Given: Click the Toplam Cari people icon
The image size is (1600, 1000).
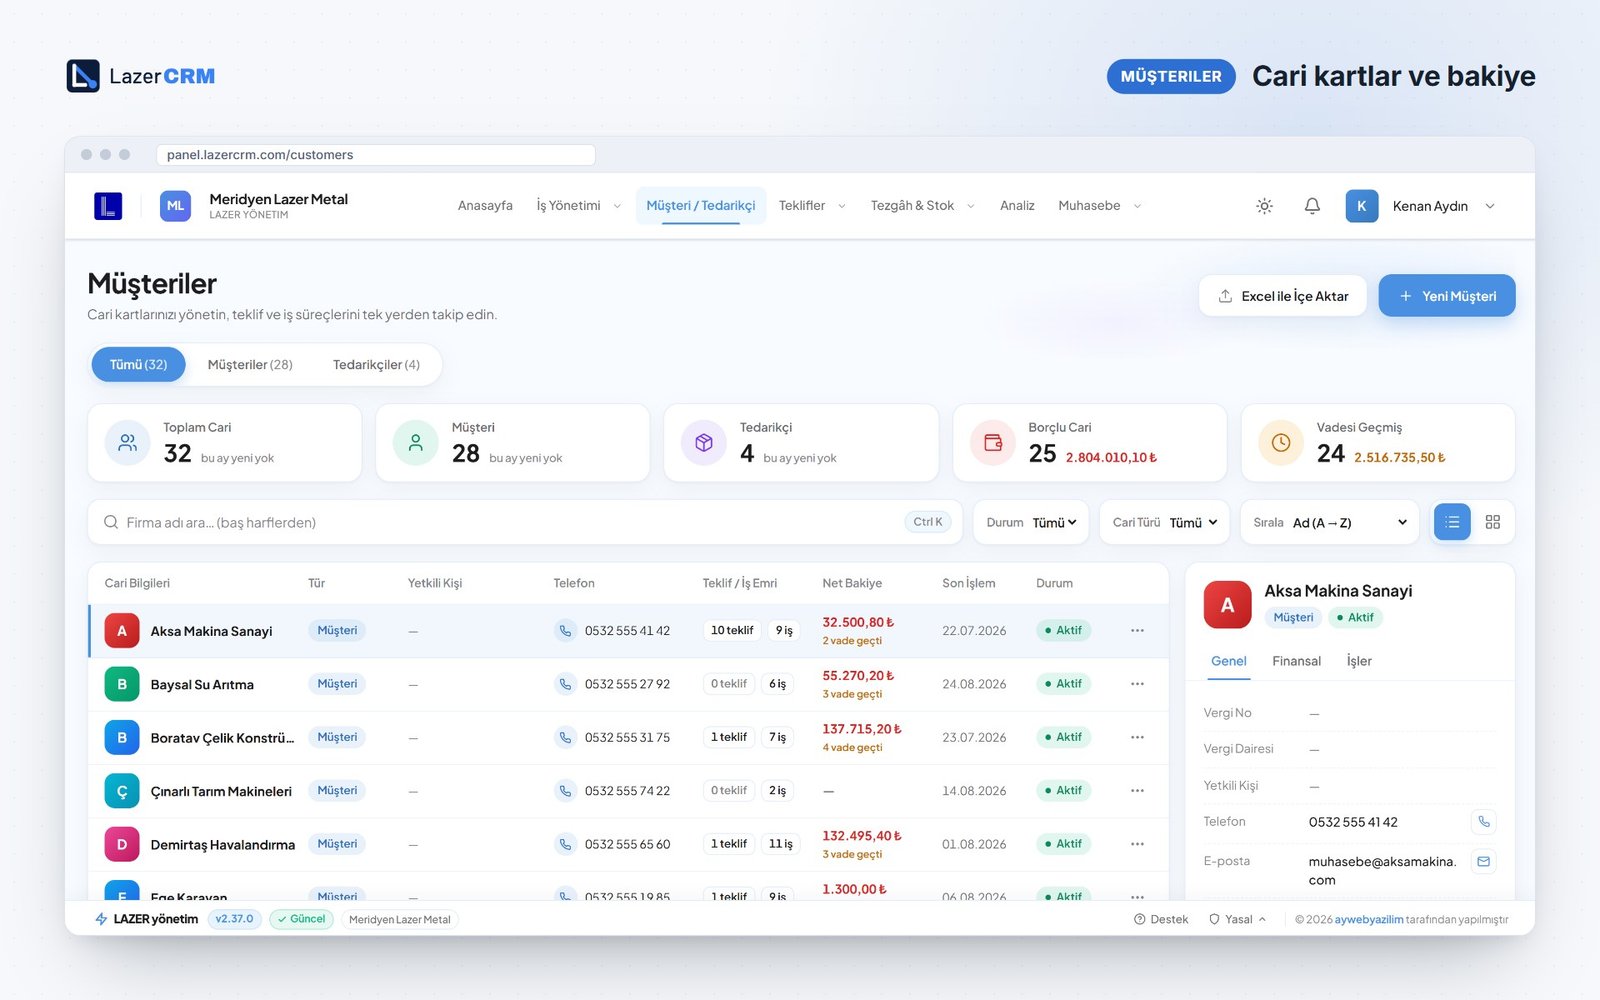Looking at the screenshot, I should point(128,442).
